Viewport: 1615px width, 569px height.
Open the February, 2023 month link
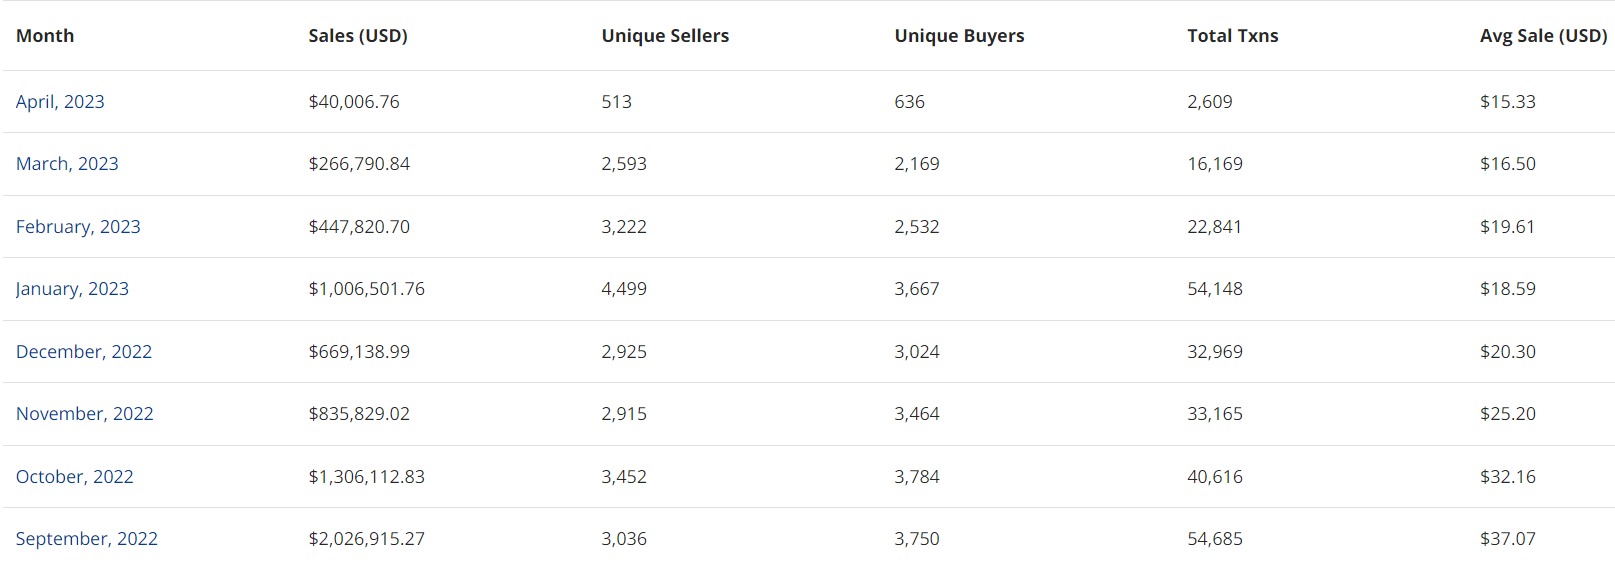pyautogui.click(x=78, y=227)
